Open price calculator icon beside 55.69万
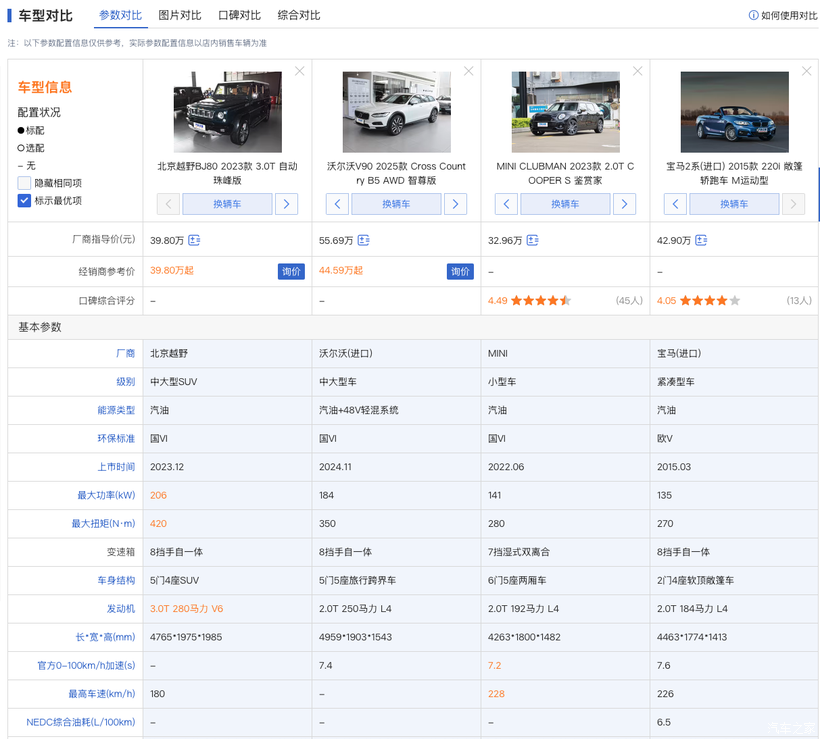This screenshot has width=820, height=739. 364,241
